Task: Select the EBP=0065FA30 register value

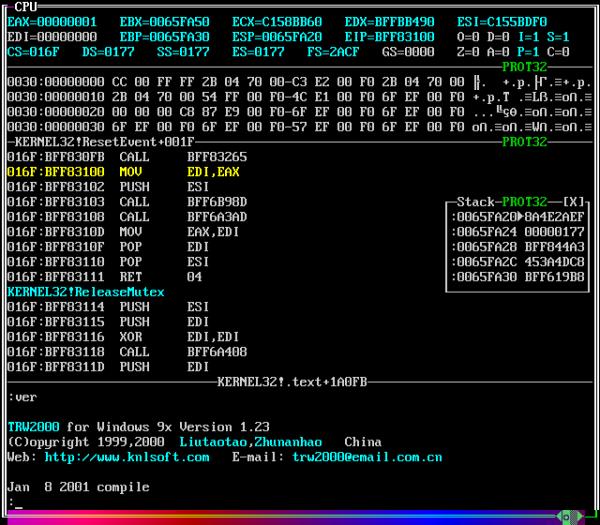Action: 165,37
